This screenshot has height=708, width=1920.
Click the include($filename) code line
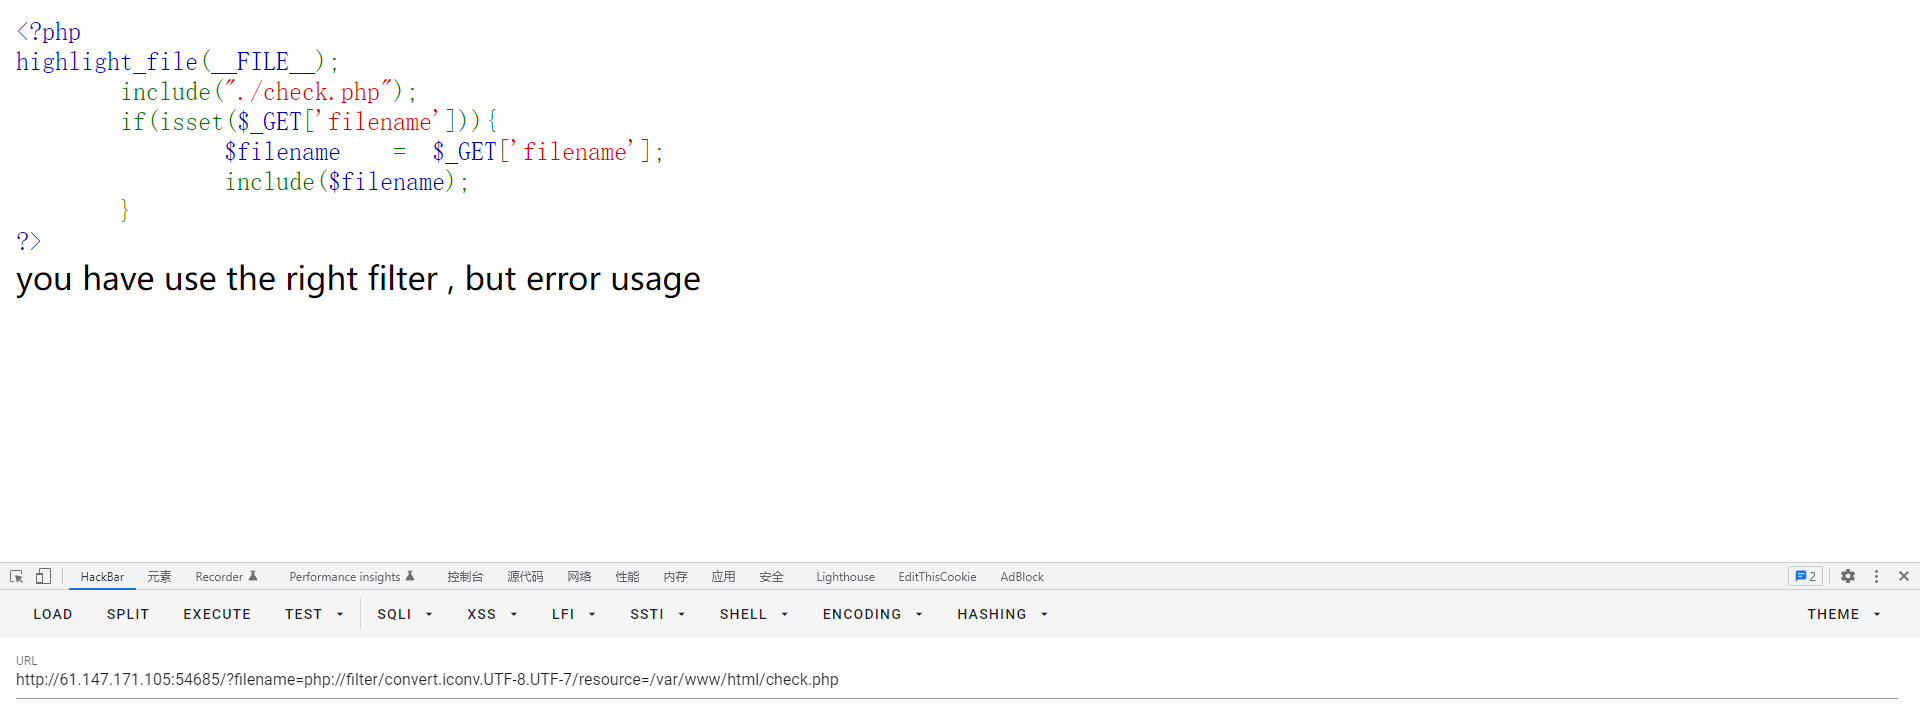(346, 182)
